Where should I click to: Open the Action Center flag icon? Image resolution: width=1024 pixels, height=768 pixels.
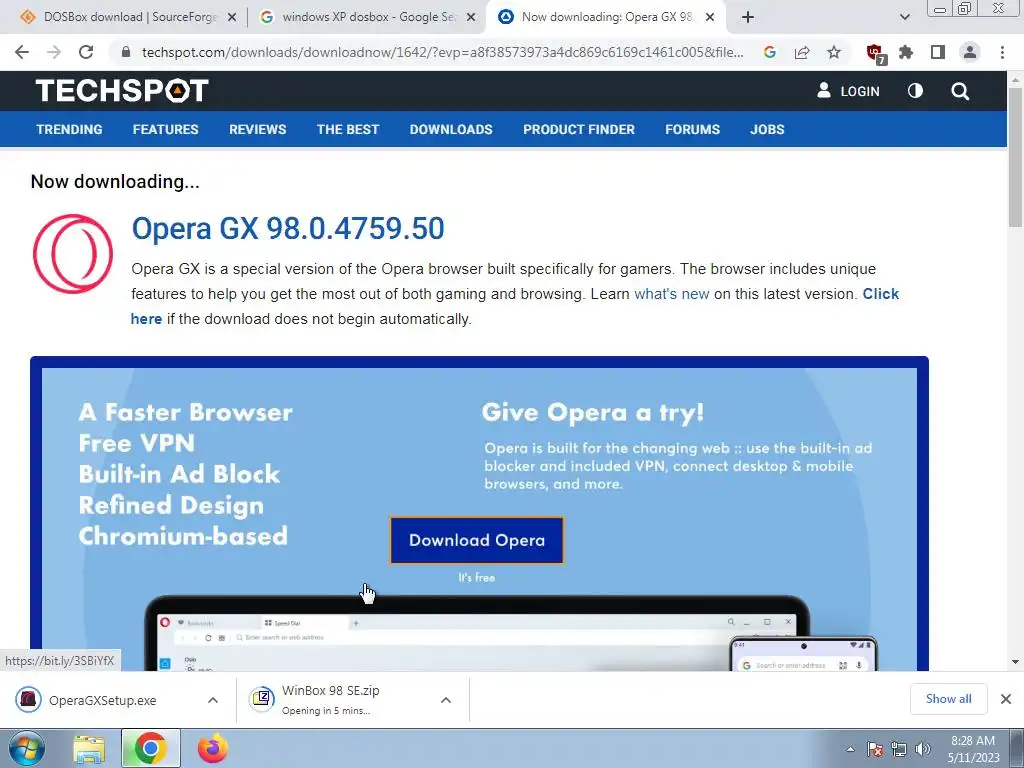point(875,749)
